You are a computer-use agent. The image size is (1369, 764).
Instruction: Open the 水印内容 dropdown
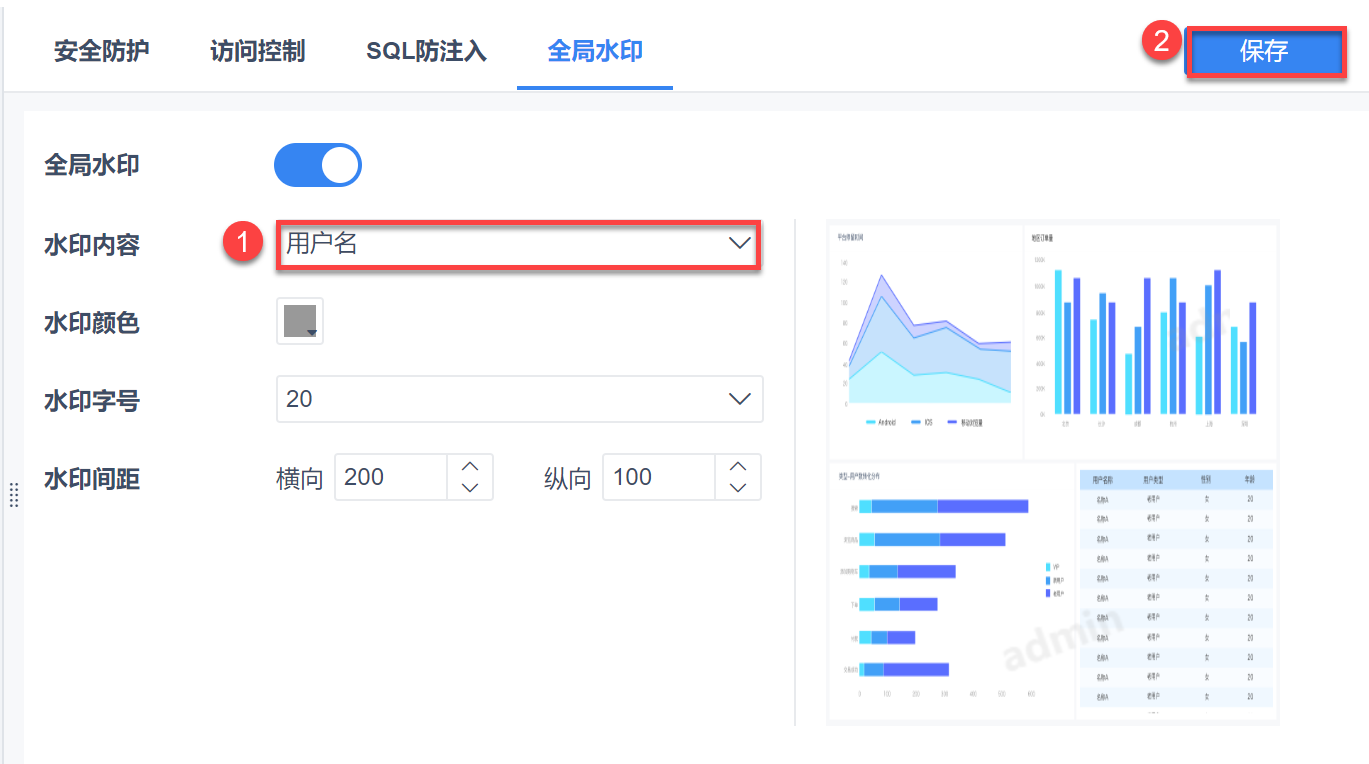(518, 244)
